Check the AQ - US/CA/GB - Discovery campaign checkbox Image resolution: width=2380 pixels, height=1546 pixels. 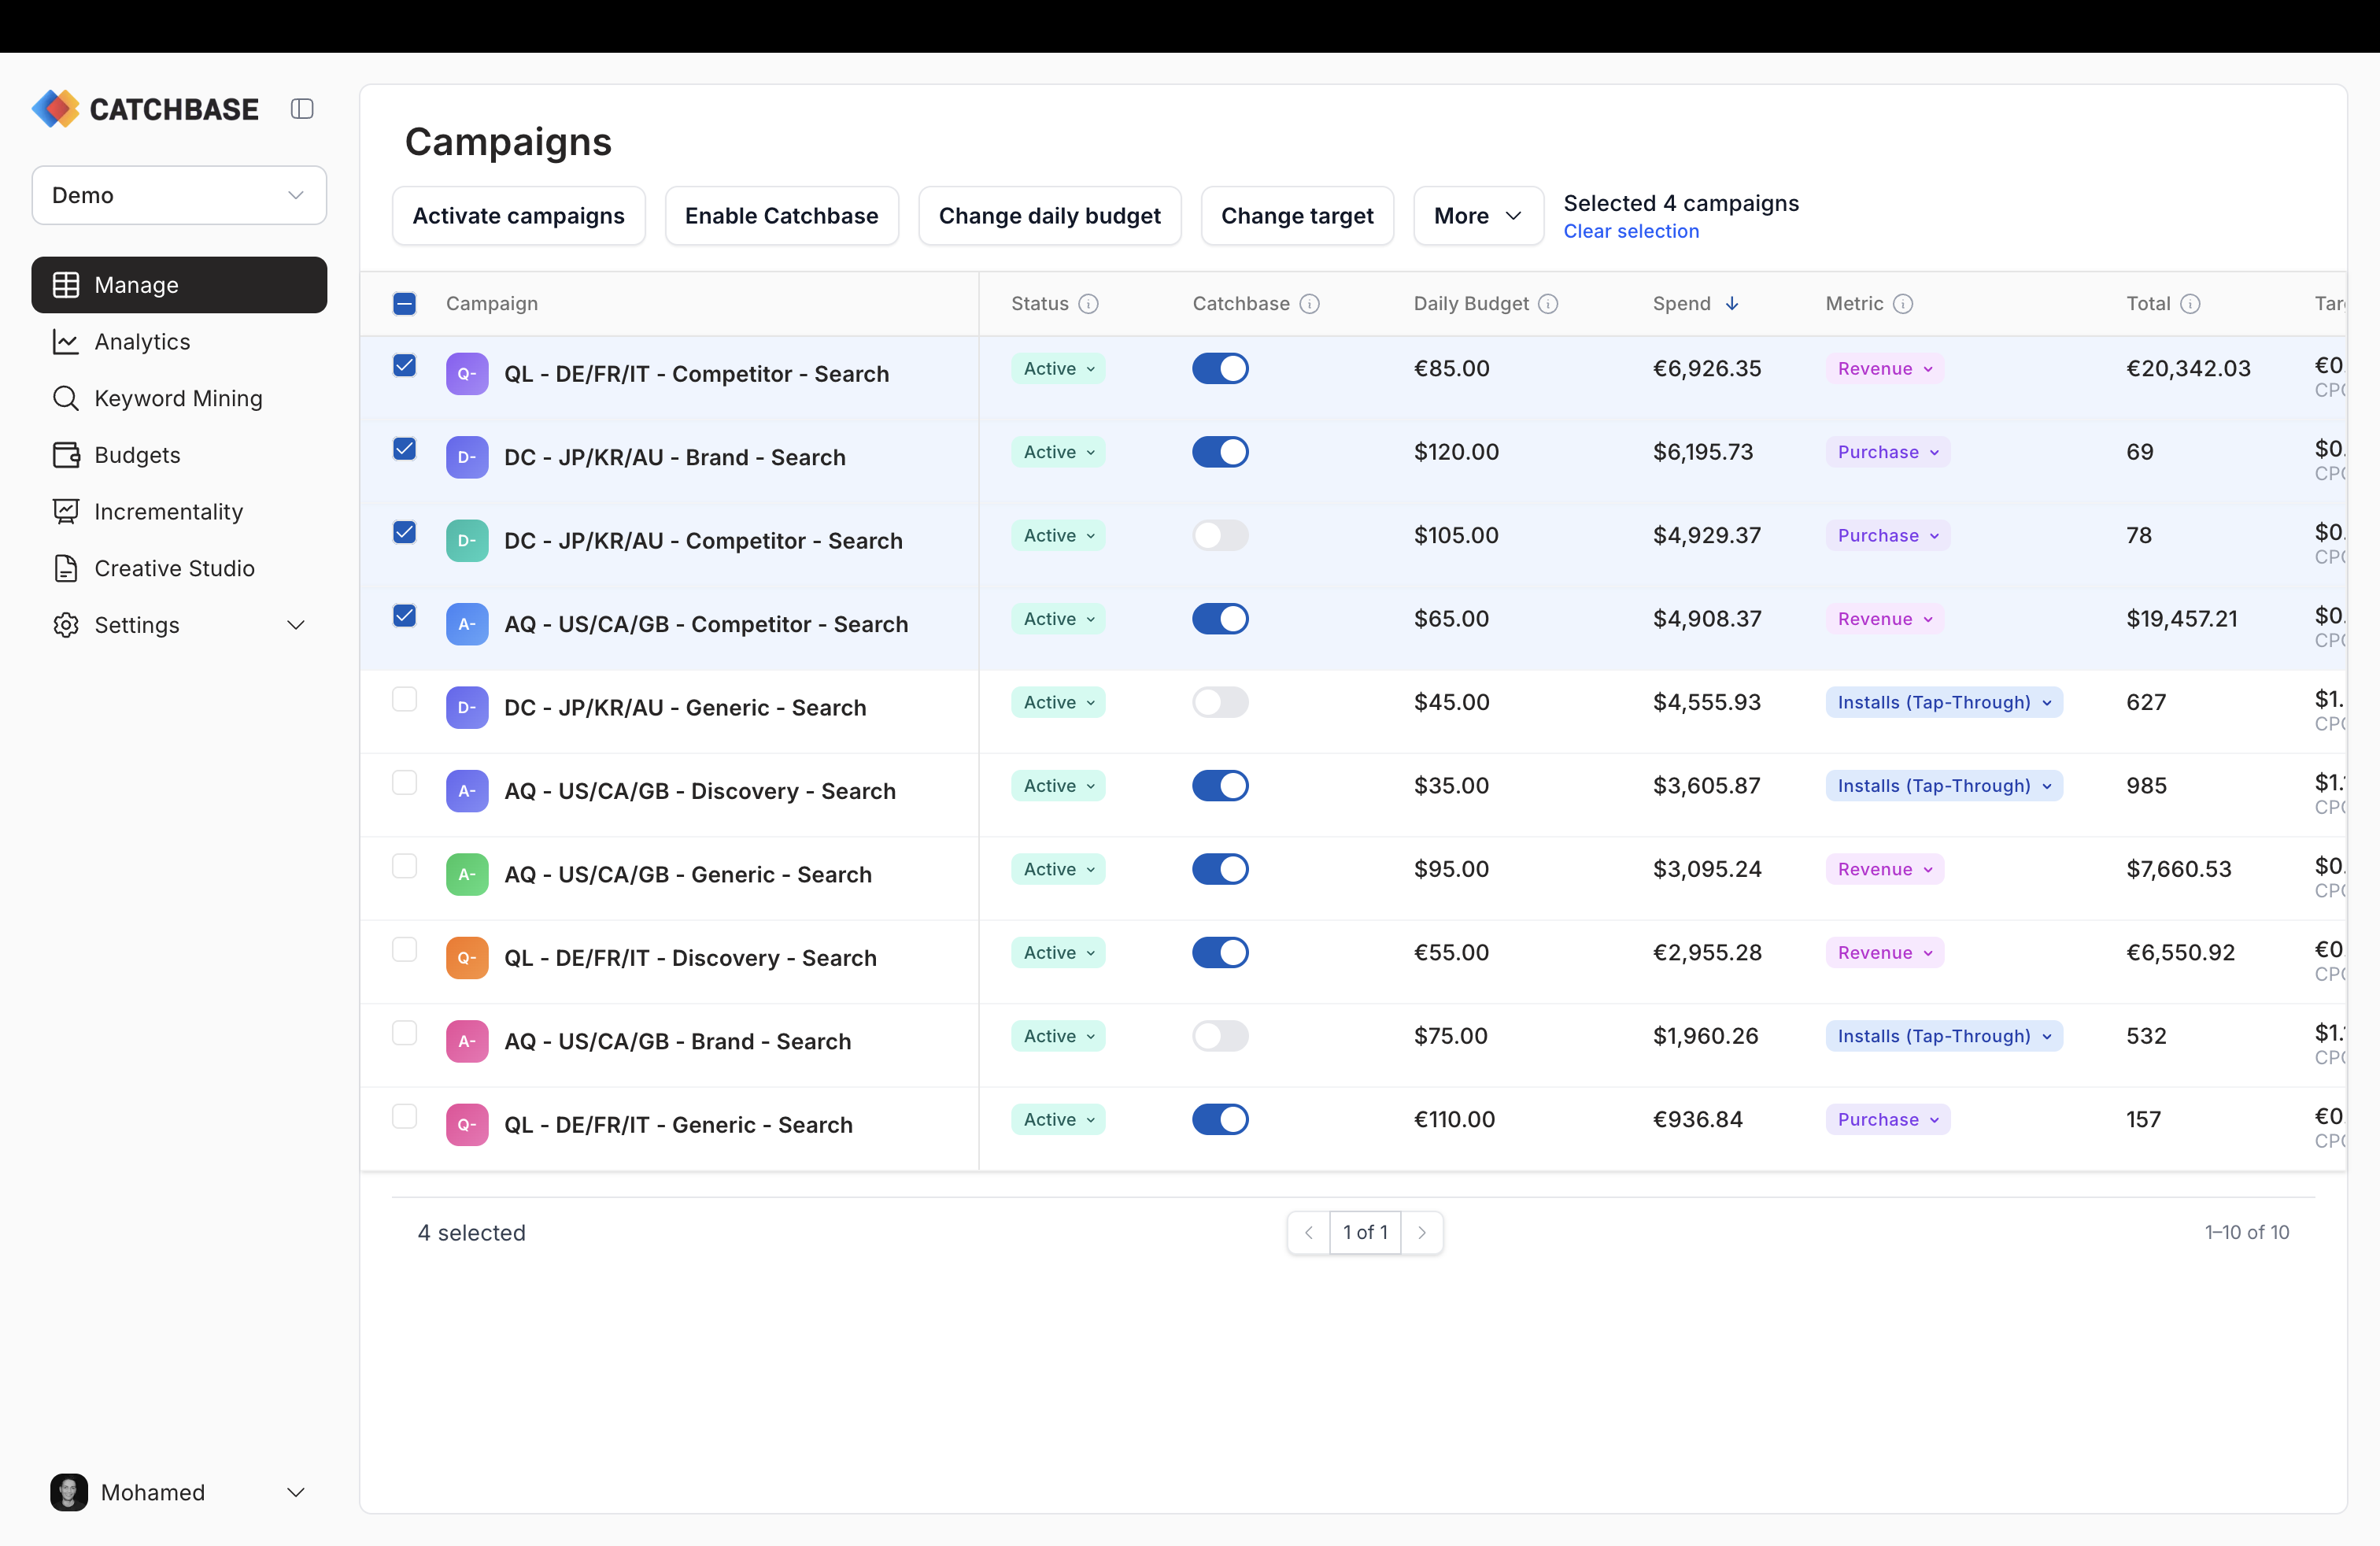click(404, 783)
